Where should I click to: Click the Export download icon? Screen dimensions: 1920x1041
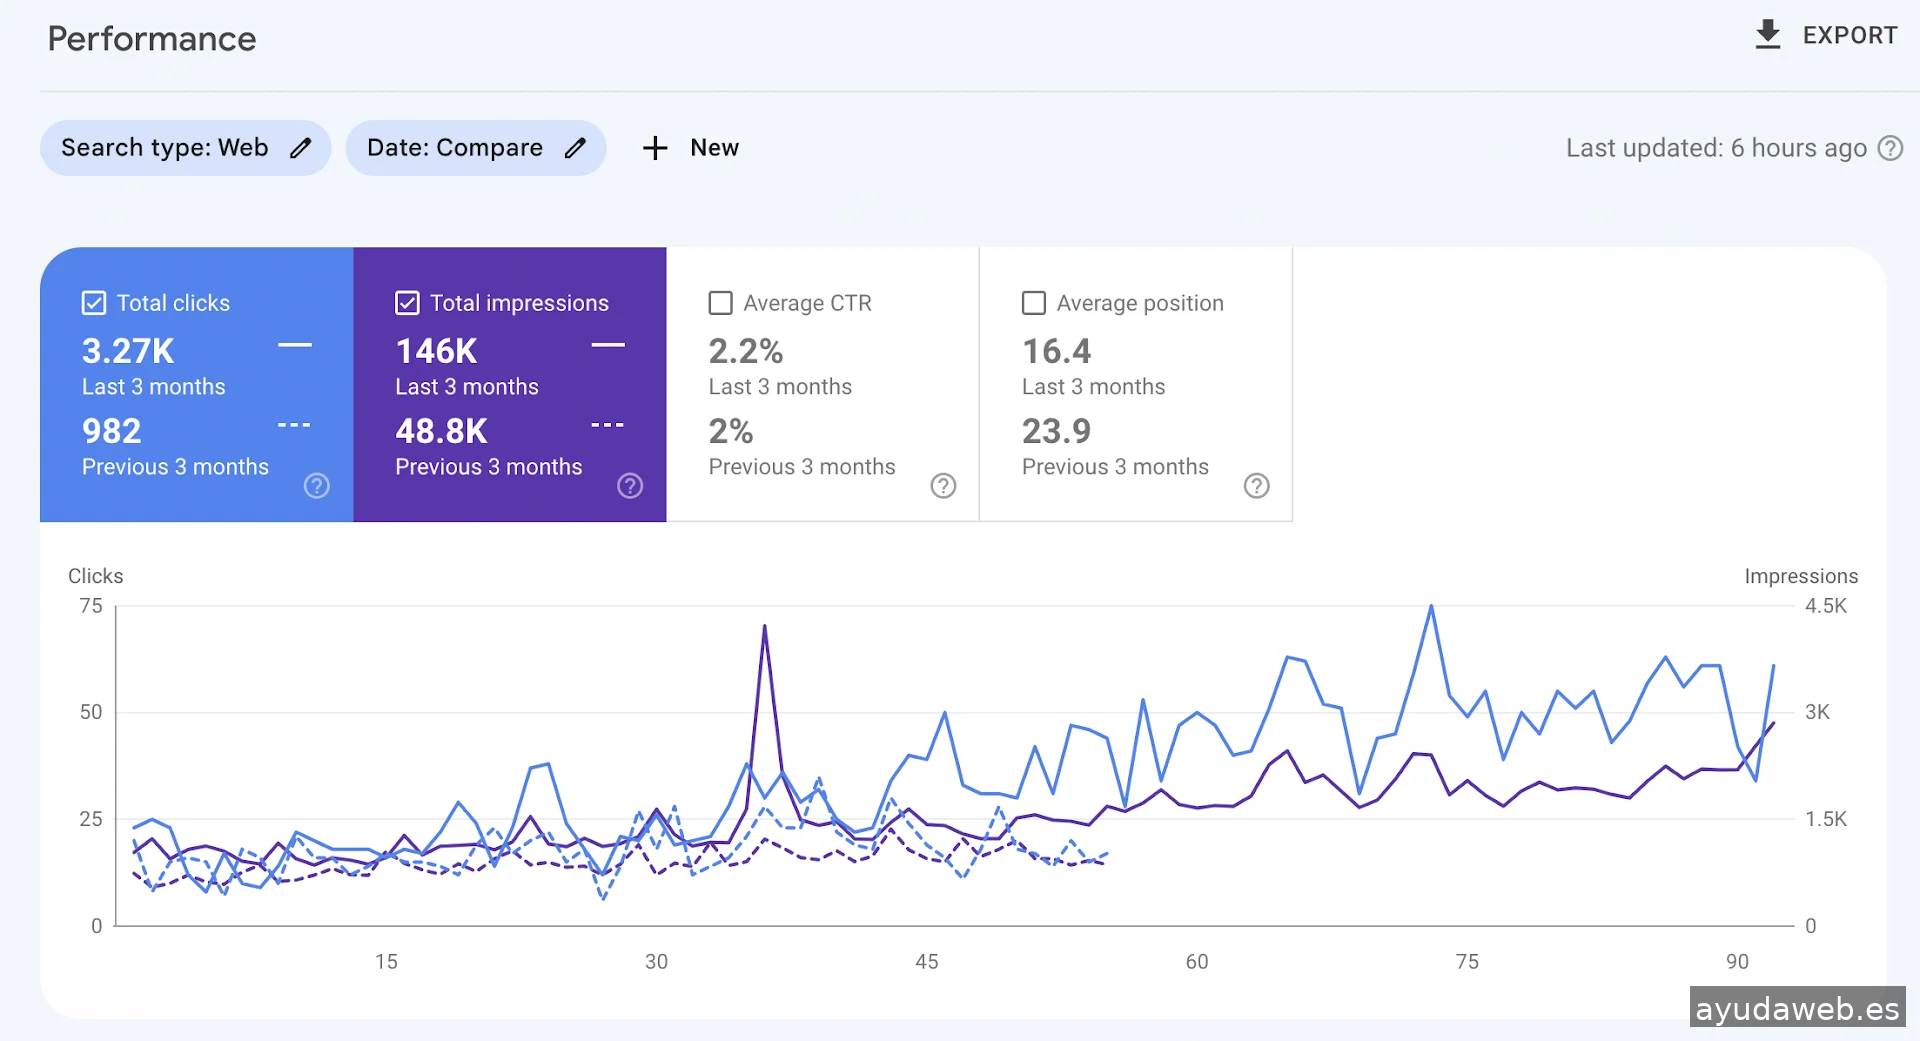[1767, 35]
